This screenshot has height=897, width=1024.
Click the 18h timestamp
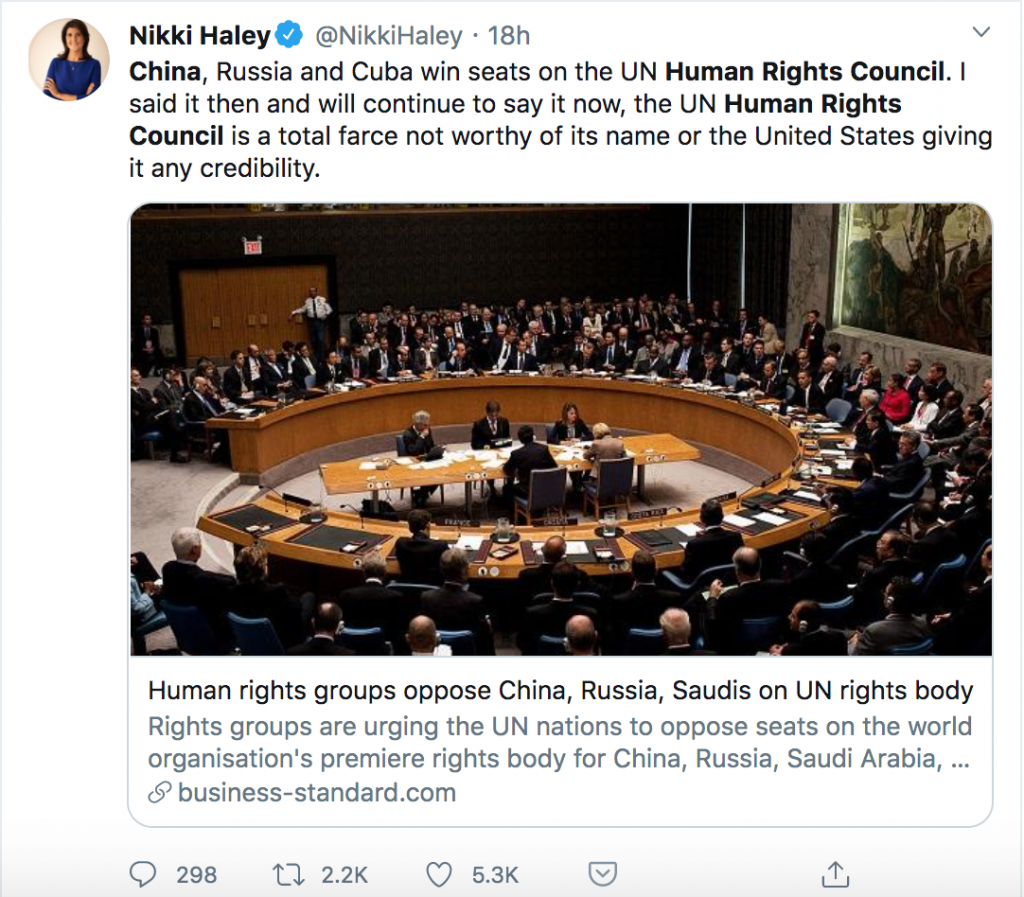pos(509,35)
